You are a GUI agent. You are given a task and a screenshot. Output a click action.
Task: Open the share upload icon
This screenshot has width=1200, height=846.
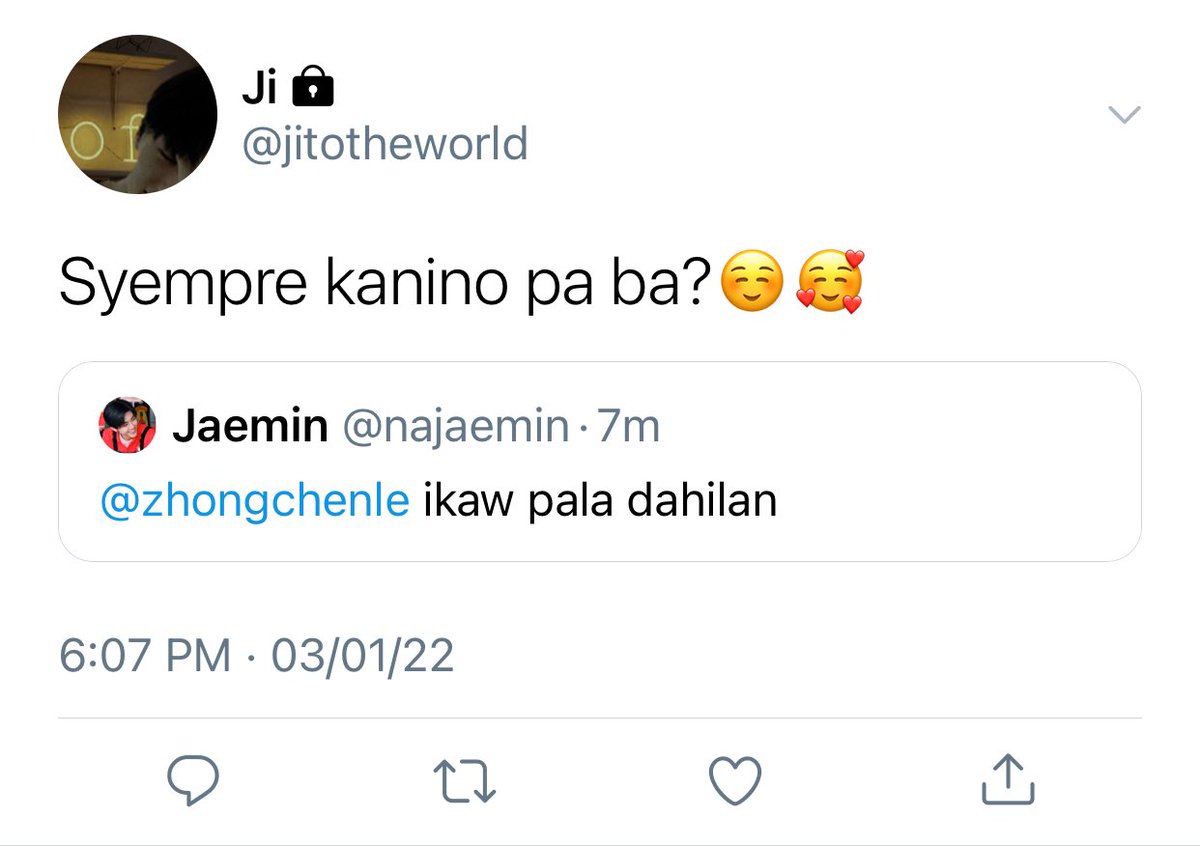tap(1007, 780)
